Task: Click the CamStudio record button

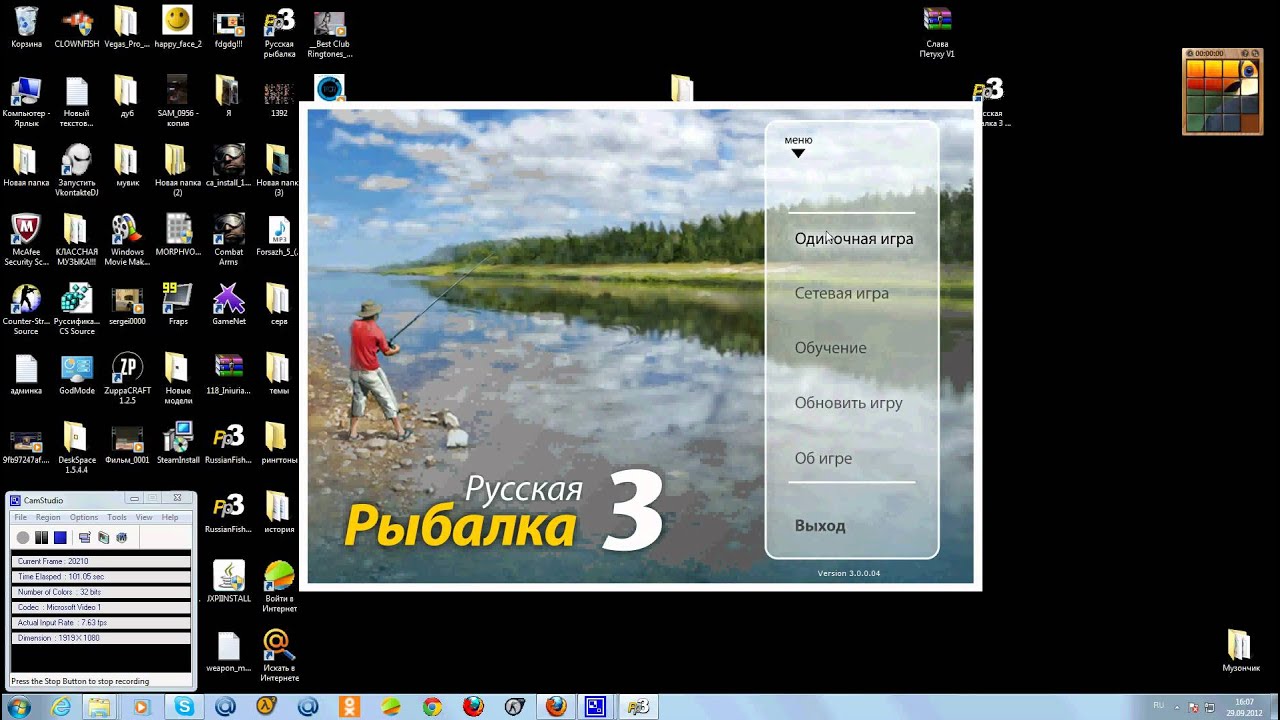Action: tap(23, 538)
